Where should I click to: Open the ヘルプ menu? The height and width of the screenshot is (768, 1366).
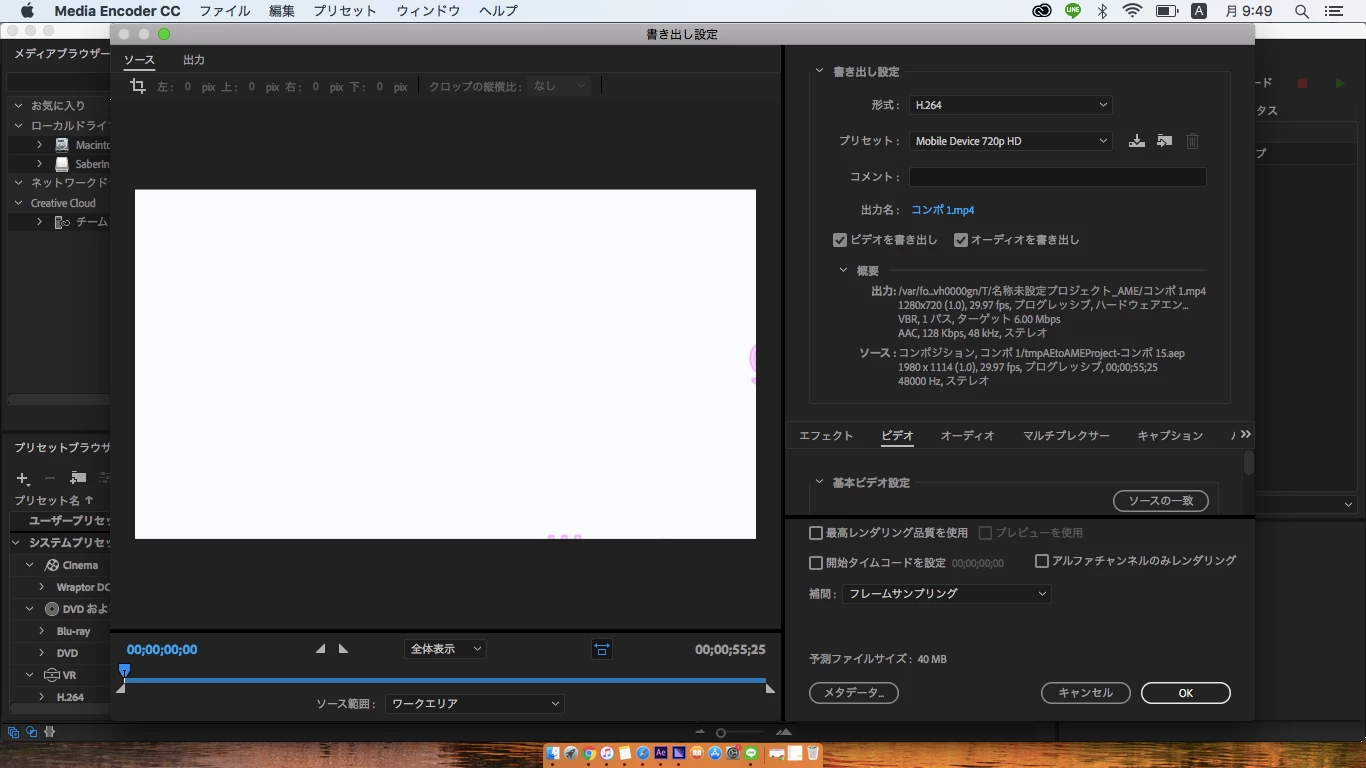coord(498,11)
